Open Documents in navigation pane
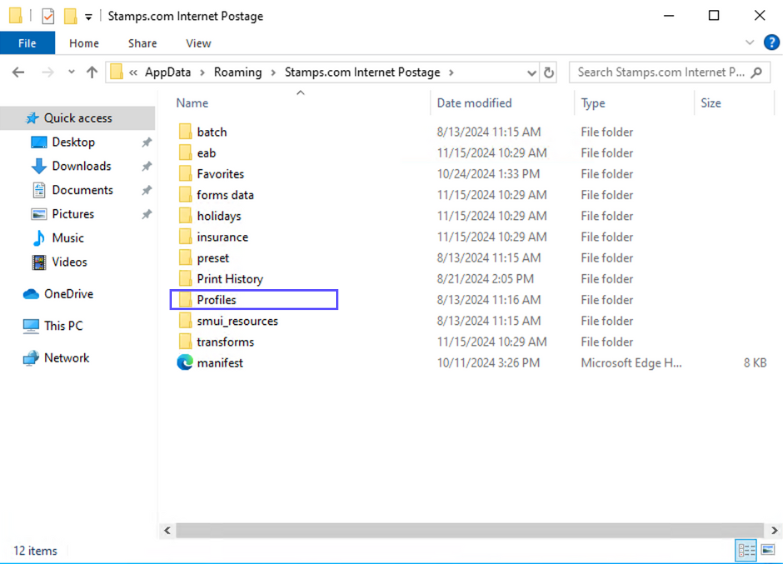The image size is (783, 564). (82, 190)
